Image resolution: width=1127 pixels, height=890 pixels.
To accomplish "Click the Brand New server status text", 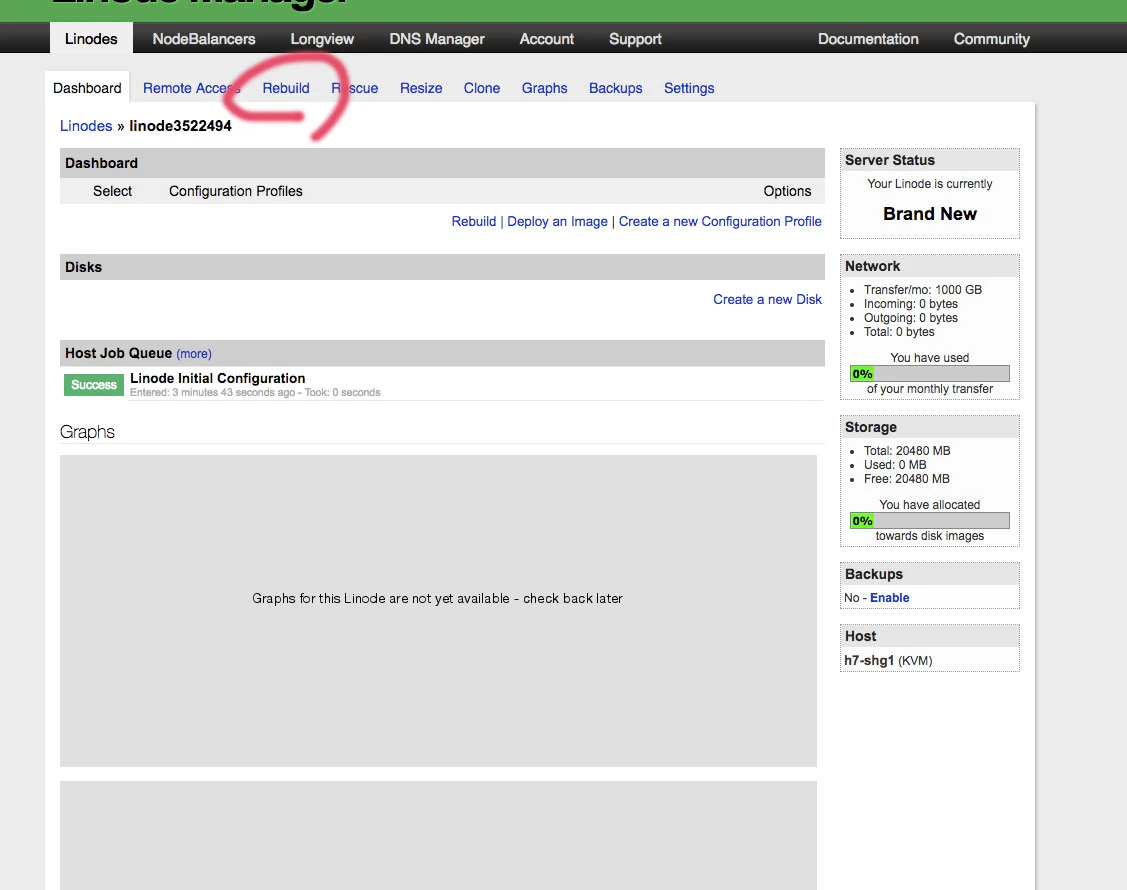I will point(929,214).
